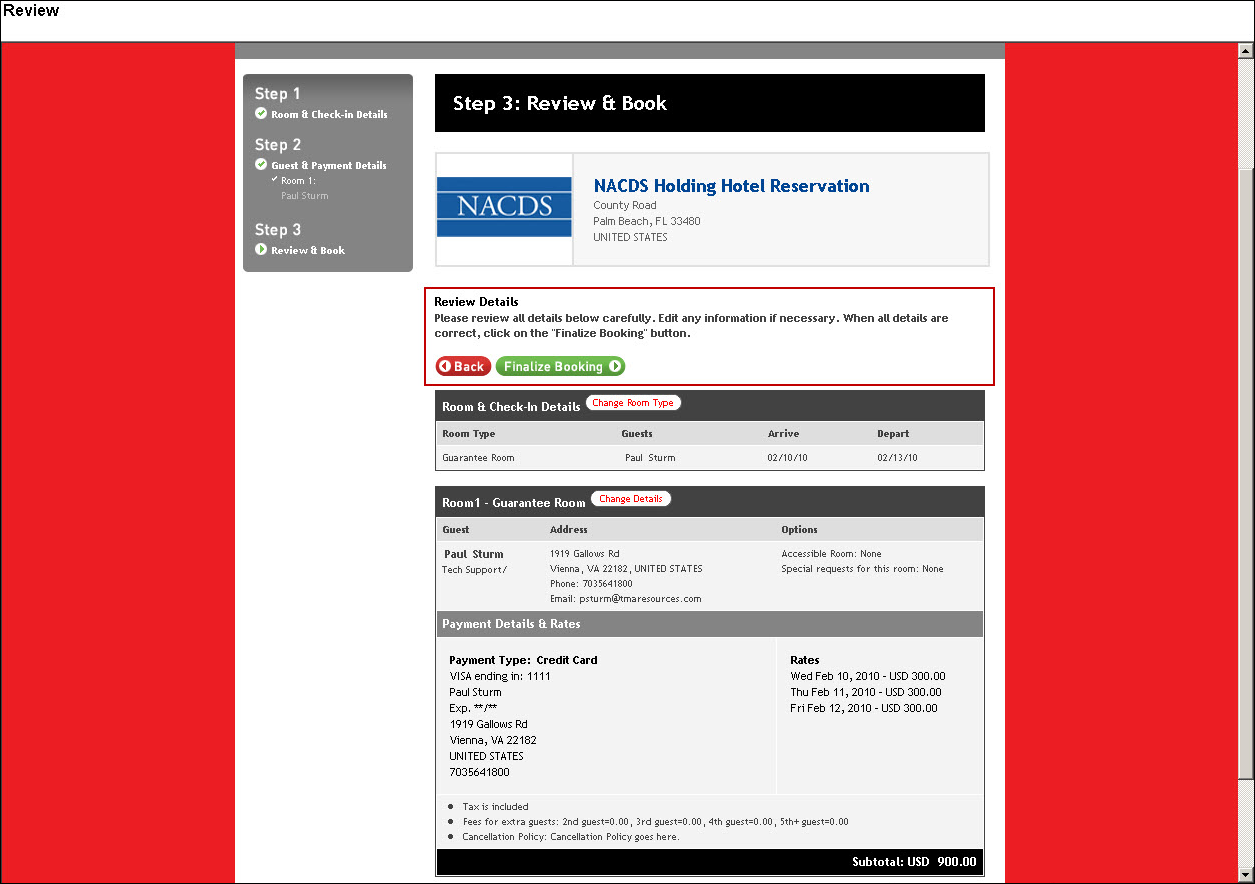The image size is (1255, 884).
Task: Click the checkmark icon beside Guest & Payment Details
Action: click(261, 165)
